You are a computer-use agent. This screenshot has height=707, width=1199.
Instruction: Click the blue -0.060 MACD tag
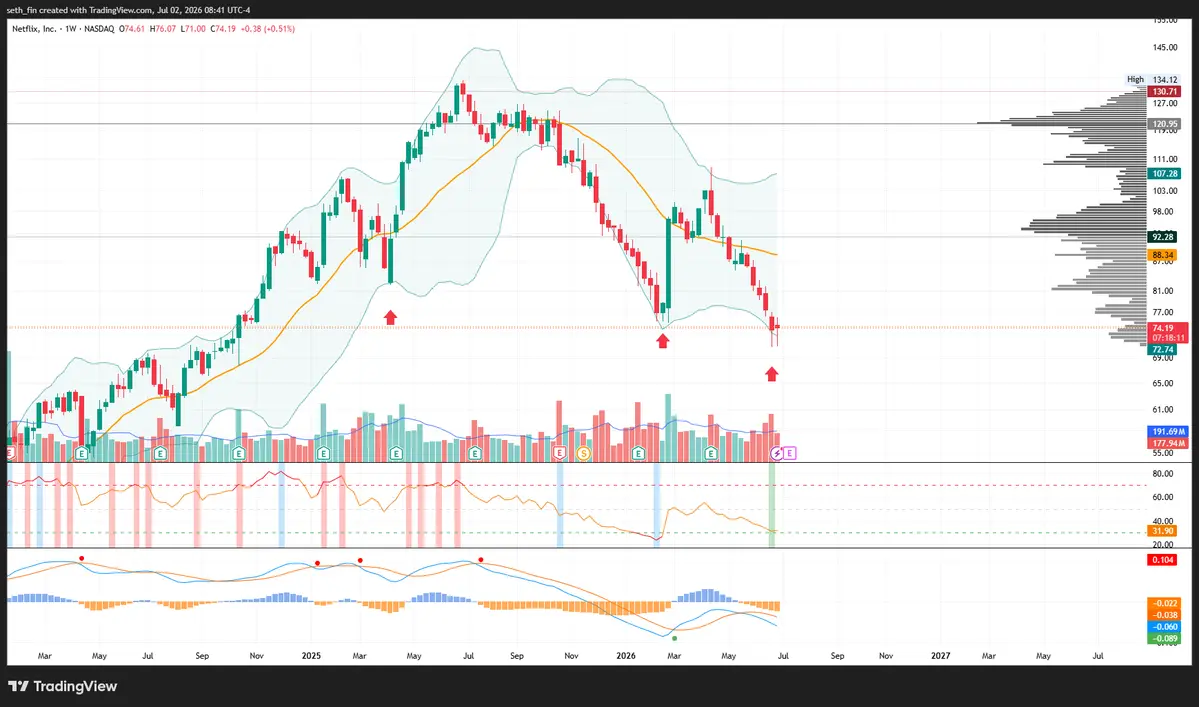1164,627
